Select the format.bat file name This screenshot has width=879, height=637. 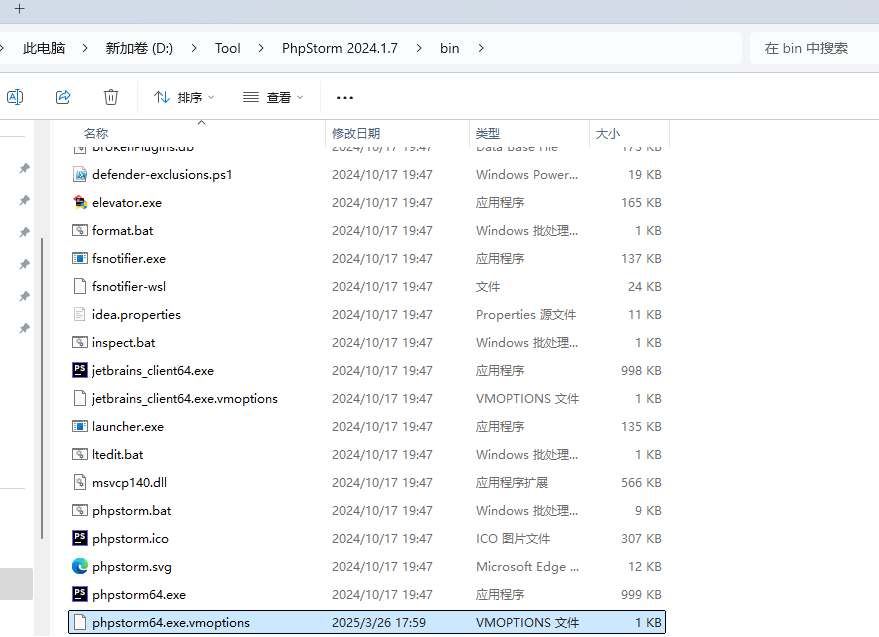[122, 230]
